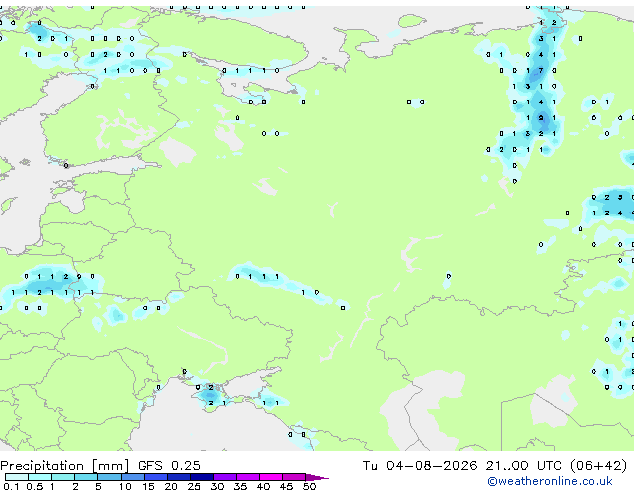Click the 'GFS 0.25' model label

pos(169,466)
